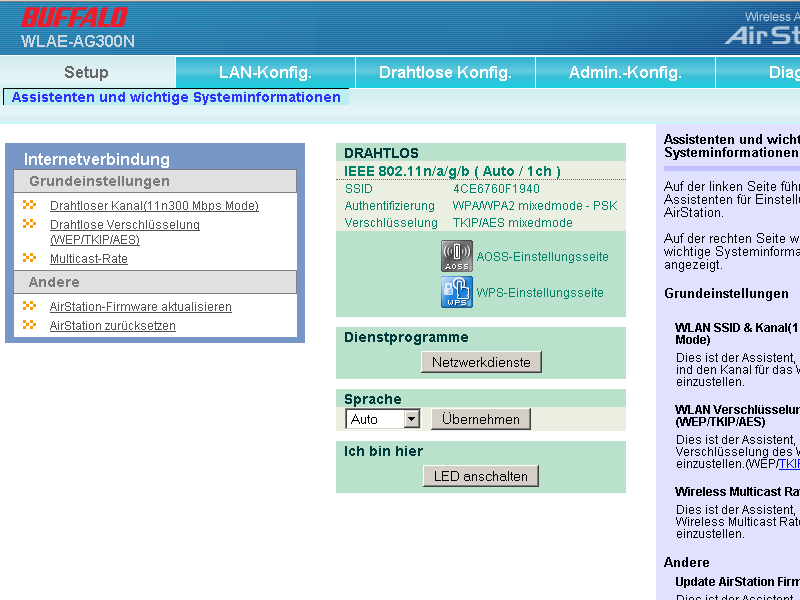Click the Verschlüsselung label in wireless panel
This screenshot has height=600, width=800.
(x=391, y=222)
